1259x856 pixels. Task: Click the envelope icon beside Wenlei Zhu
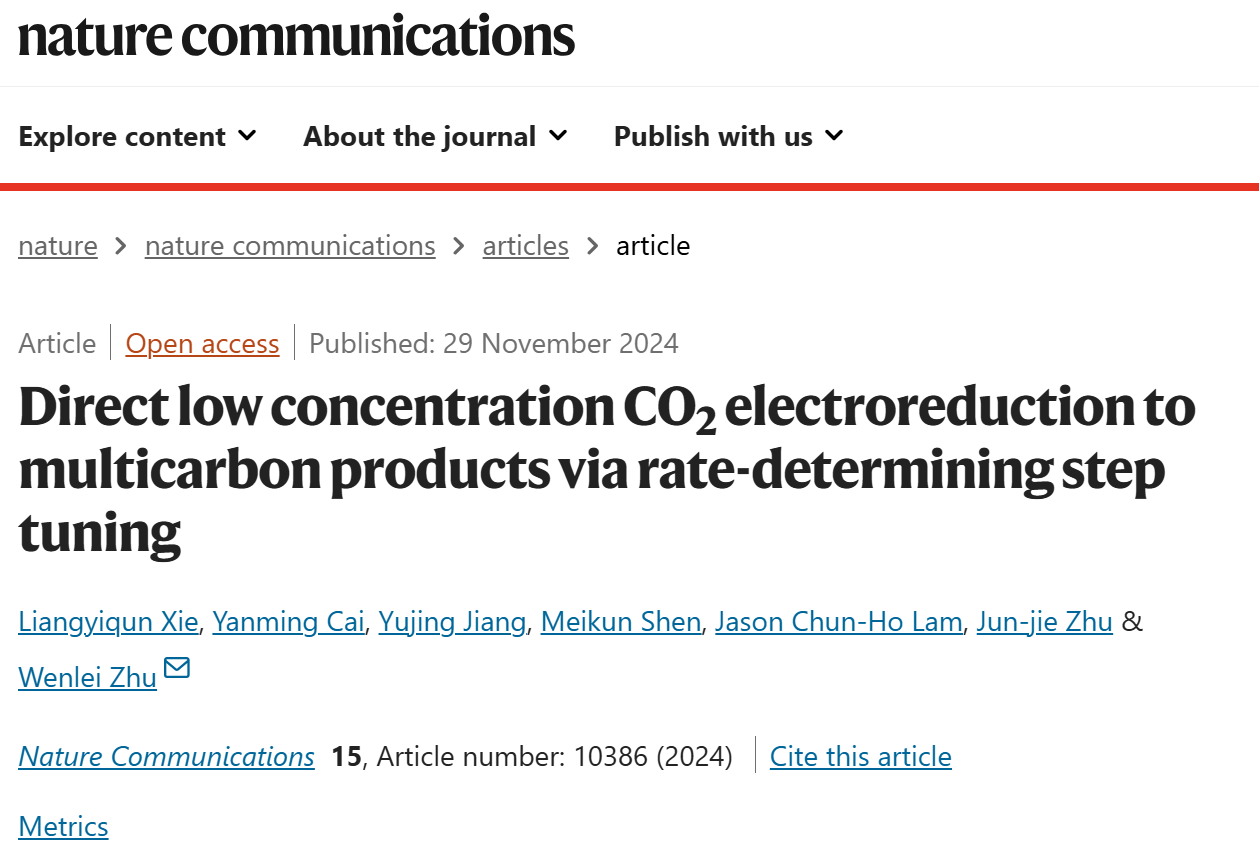click(177, 668)
